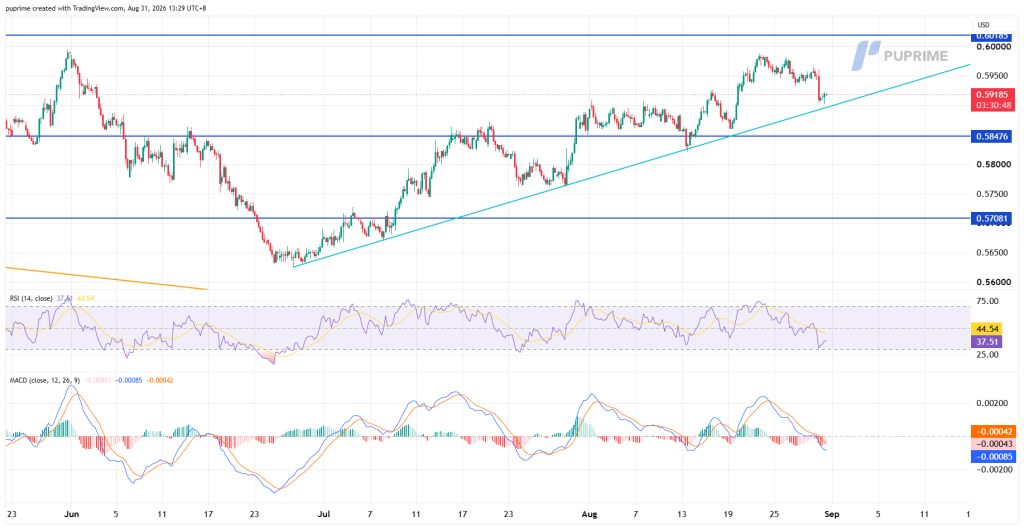The width and height of the screenshot is (1024, 526).
Task: Click the 0.59500 price axis tick
Action: pyautogui.click(x=991, y=76)
